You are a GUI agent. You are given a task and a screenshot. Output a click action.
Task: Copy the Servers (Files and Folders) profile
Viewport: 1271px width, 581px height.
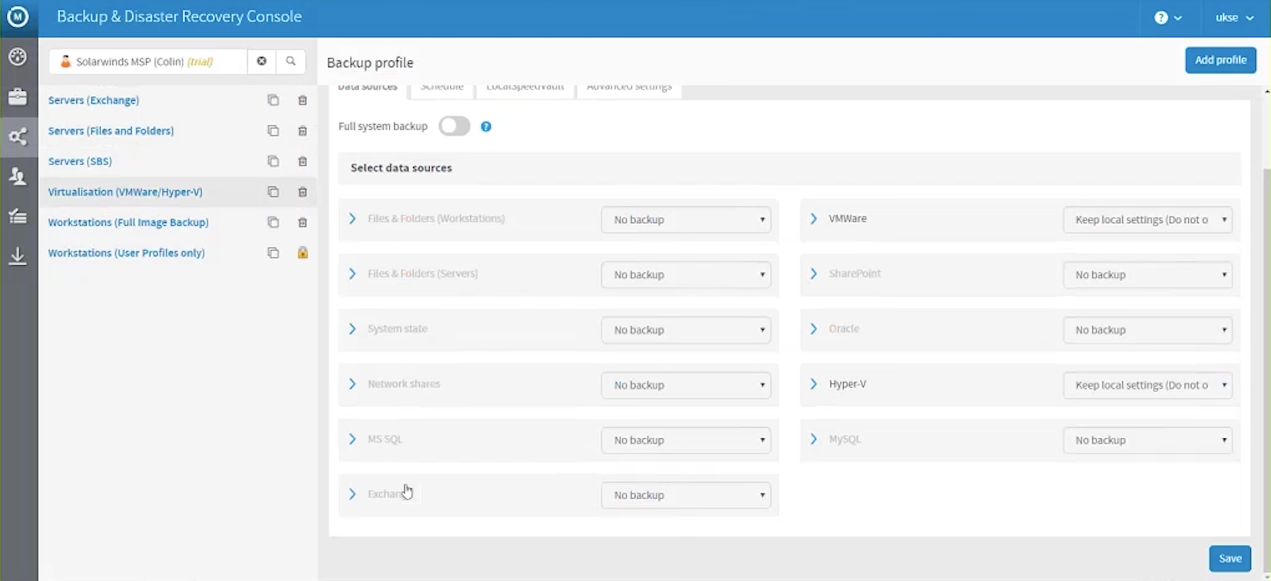pyautogui.click(x=273, y=131)
